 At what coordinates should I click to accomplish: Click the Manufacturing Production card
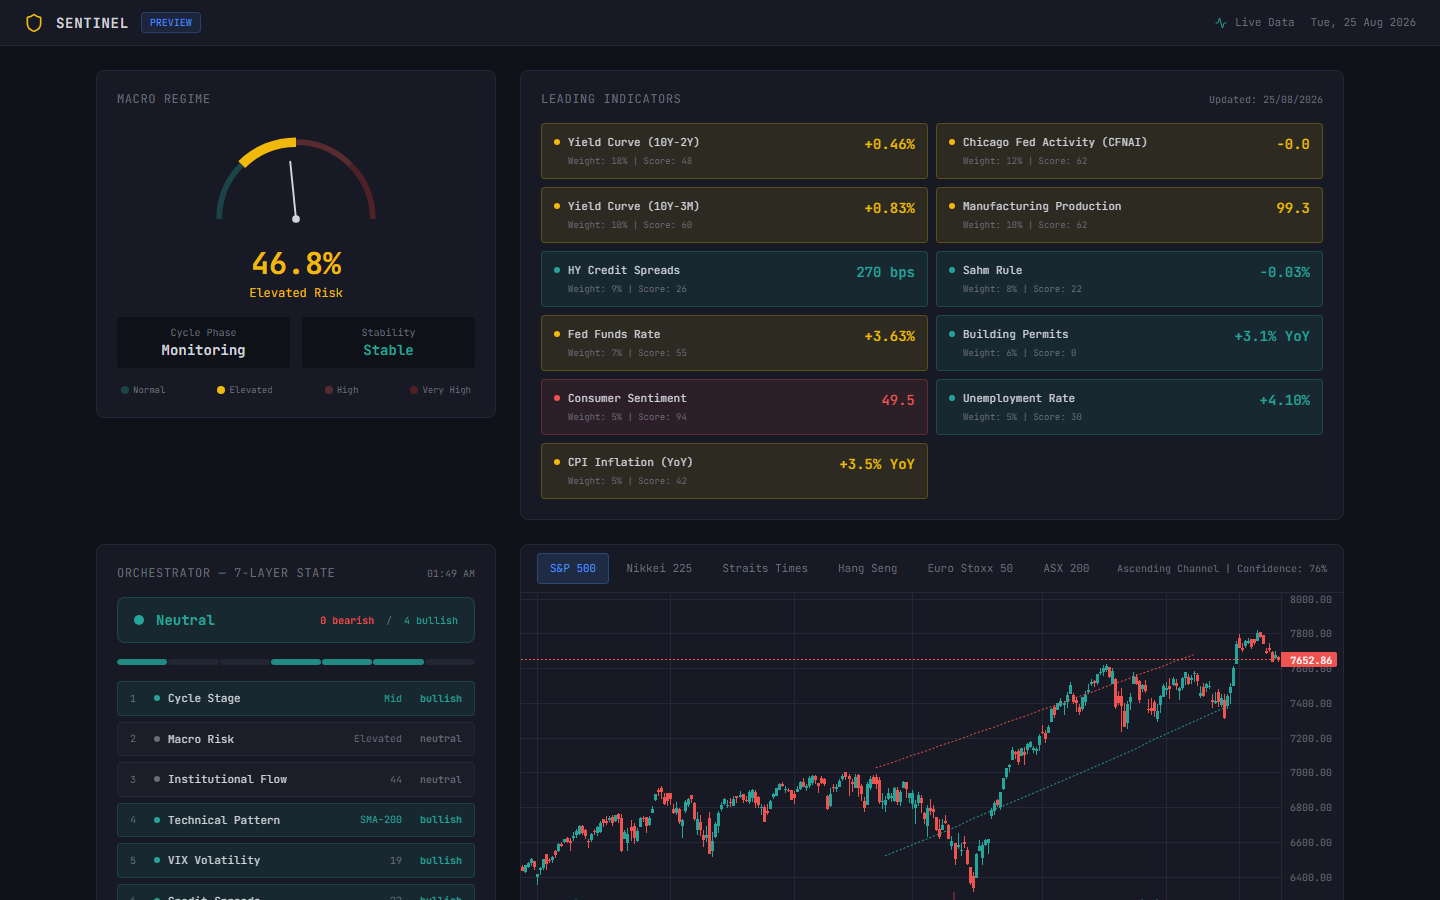tap(1129, 215)
